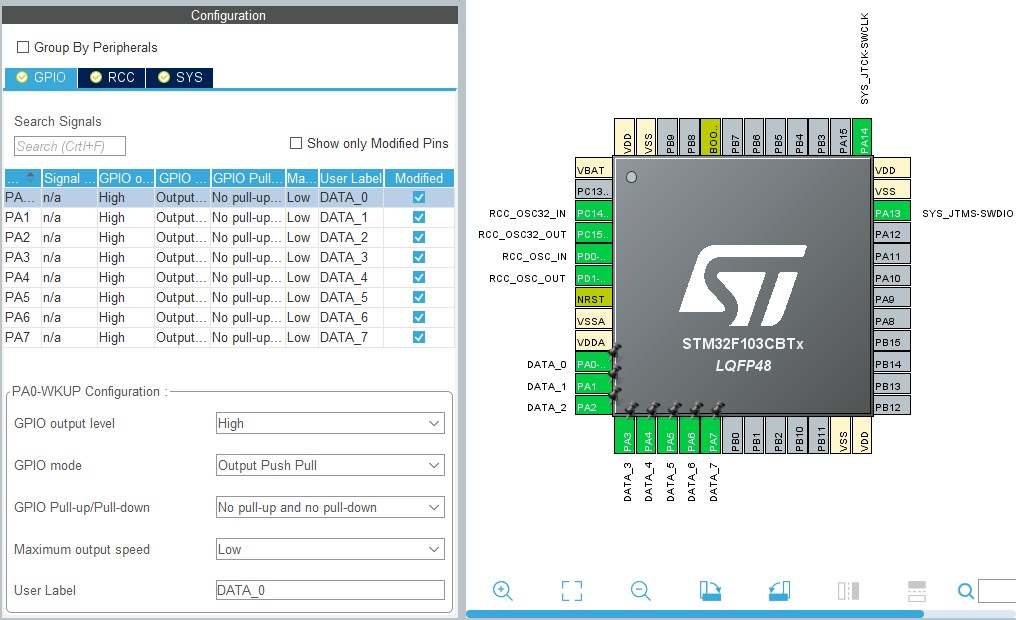
Task: Select the DATA_4 cell in PA4 row
Action: point(351,277)
